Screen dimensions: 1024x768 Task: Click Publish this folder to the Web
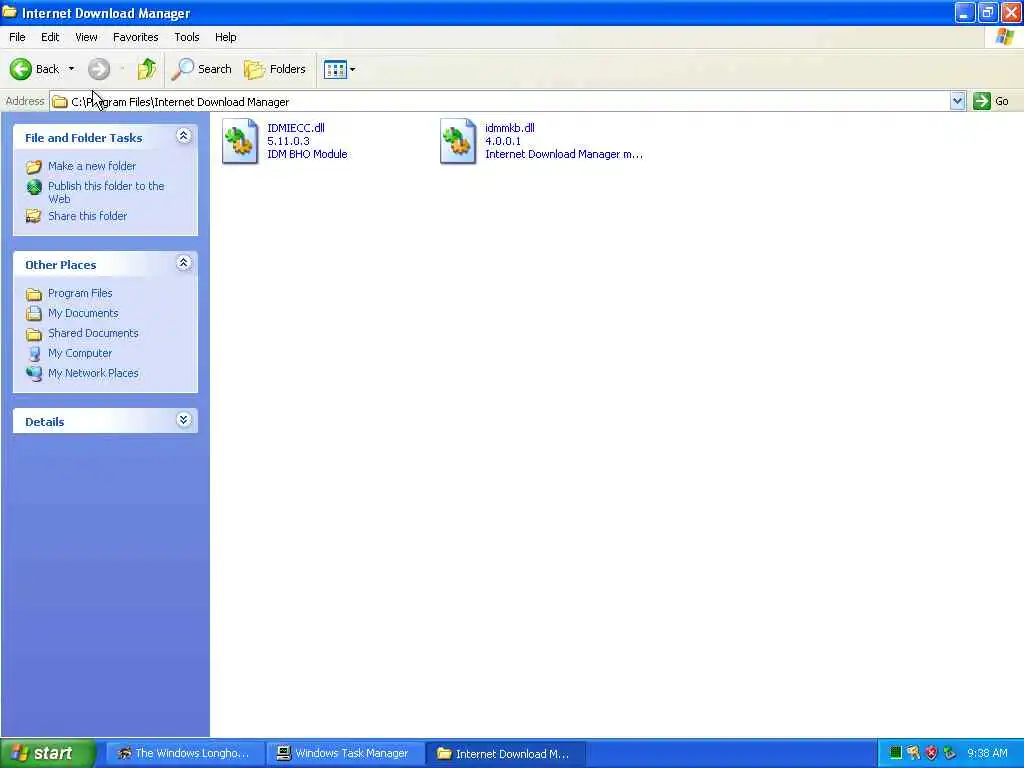106,192
